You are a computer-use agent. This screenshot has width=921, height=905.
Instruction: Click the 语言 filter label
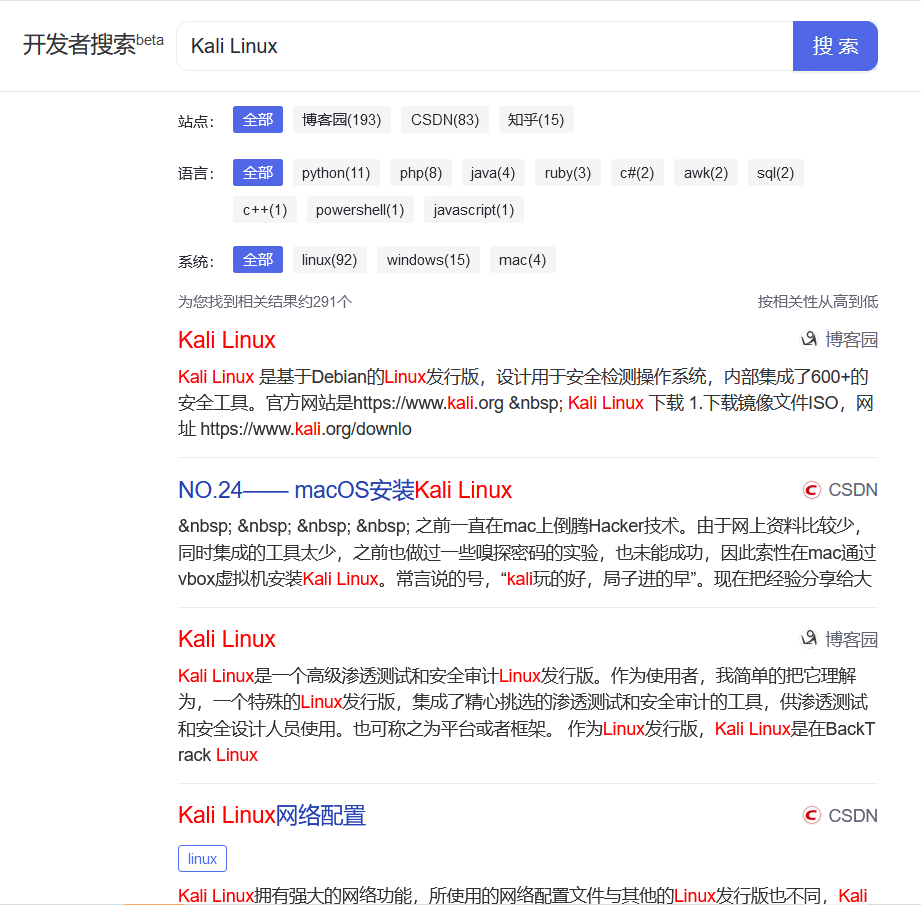click(196, 174)
